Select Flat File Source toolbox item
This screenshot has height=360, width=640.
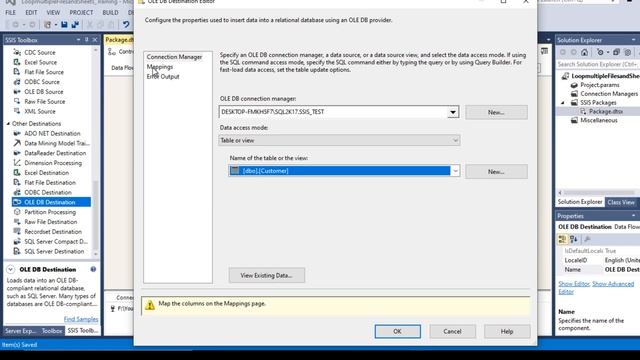pos(44,72)
